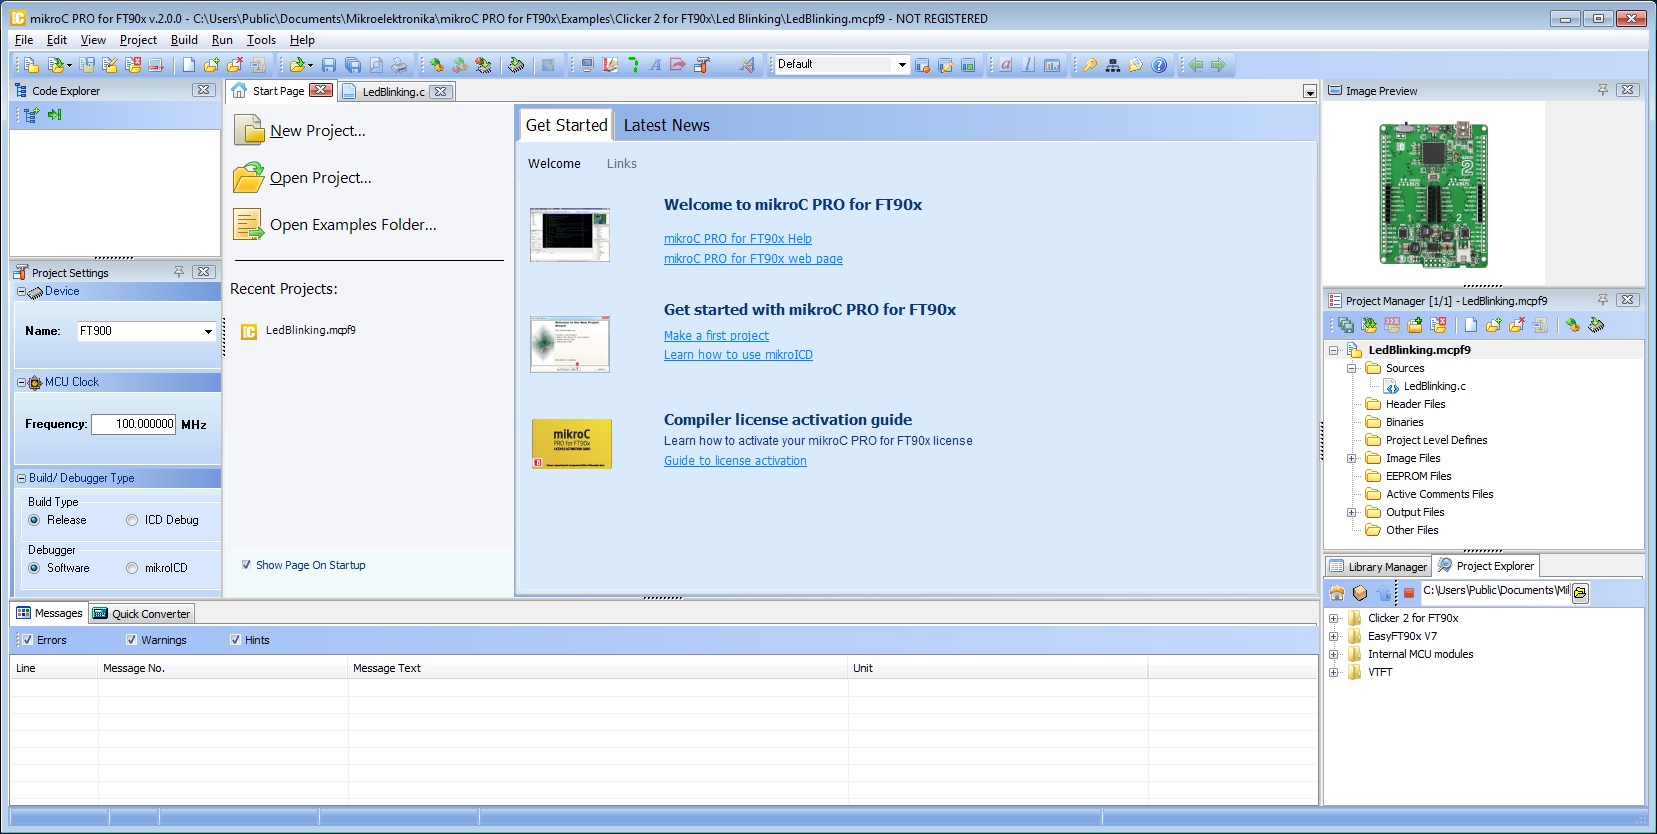Click the yellow key icon in toolbar
Image resolution: width=1657 pixels, height=834 pixels.
[x=1089, y=65]
